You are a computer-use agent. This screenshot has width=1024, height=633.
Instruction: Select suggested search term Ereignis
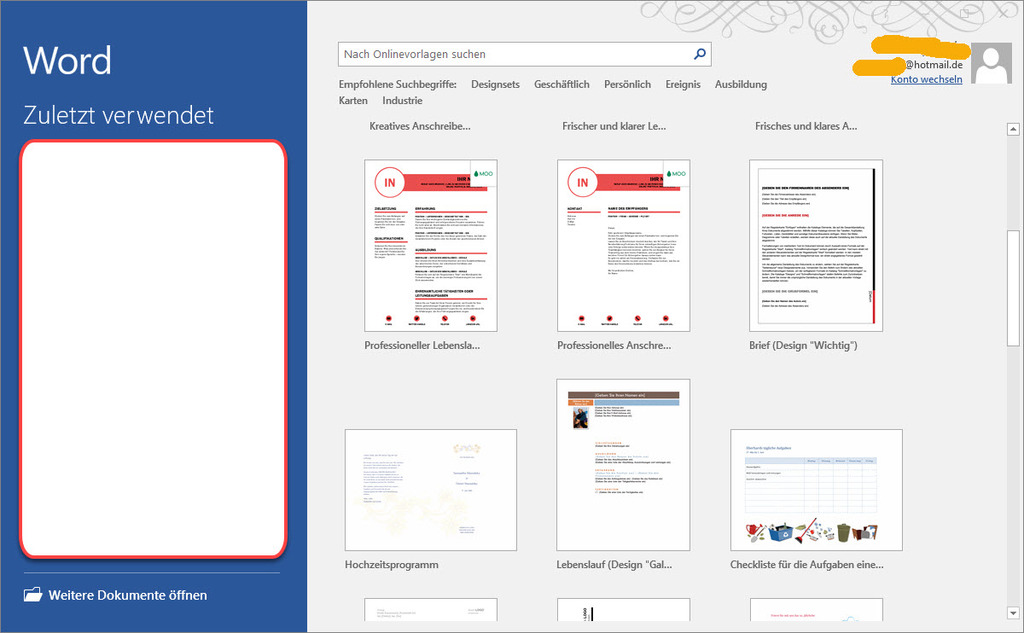click(682, 84)
